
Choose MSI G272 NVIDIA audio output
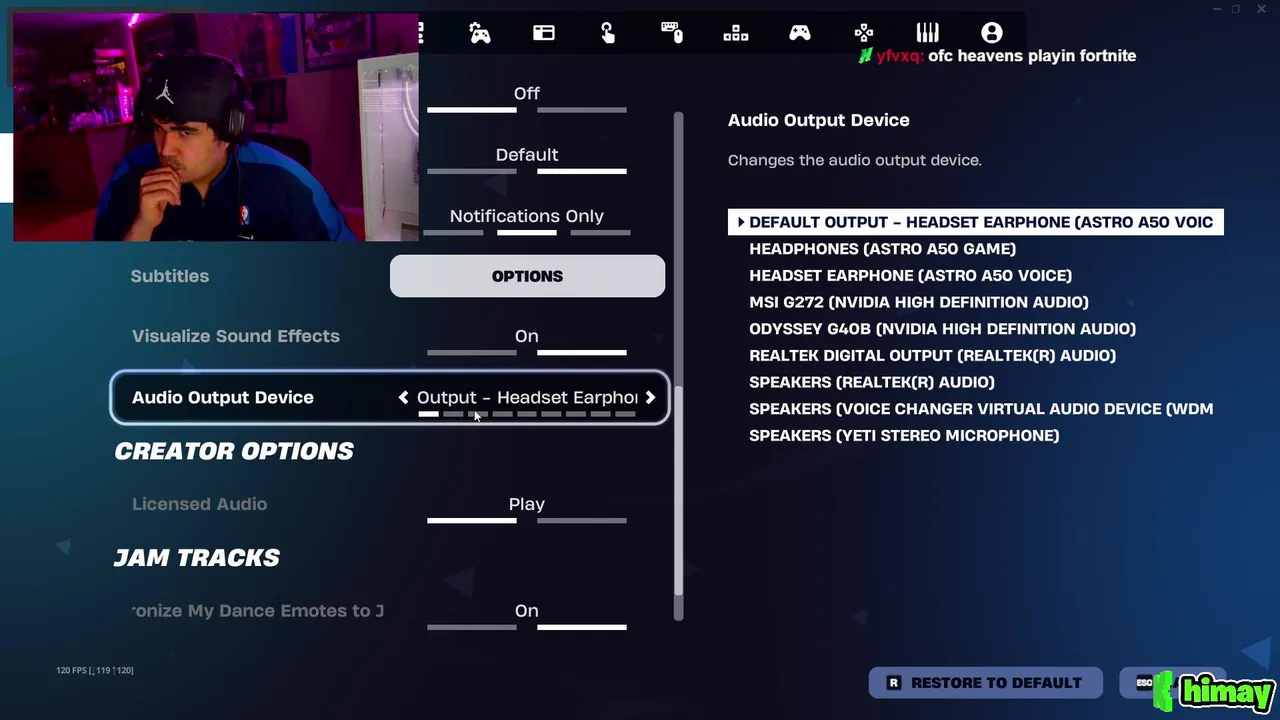[919, 302]
